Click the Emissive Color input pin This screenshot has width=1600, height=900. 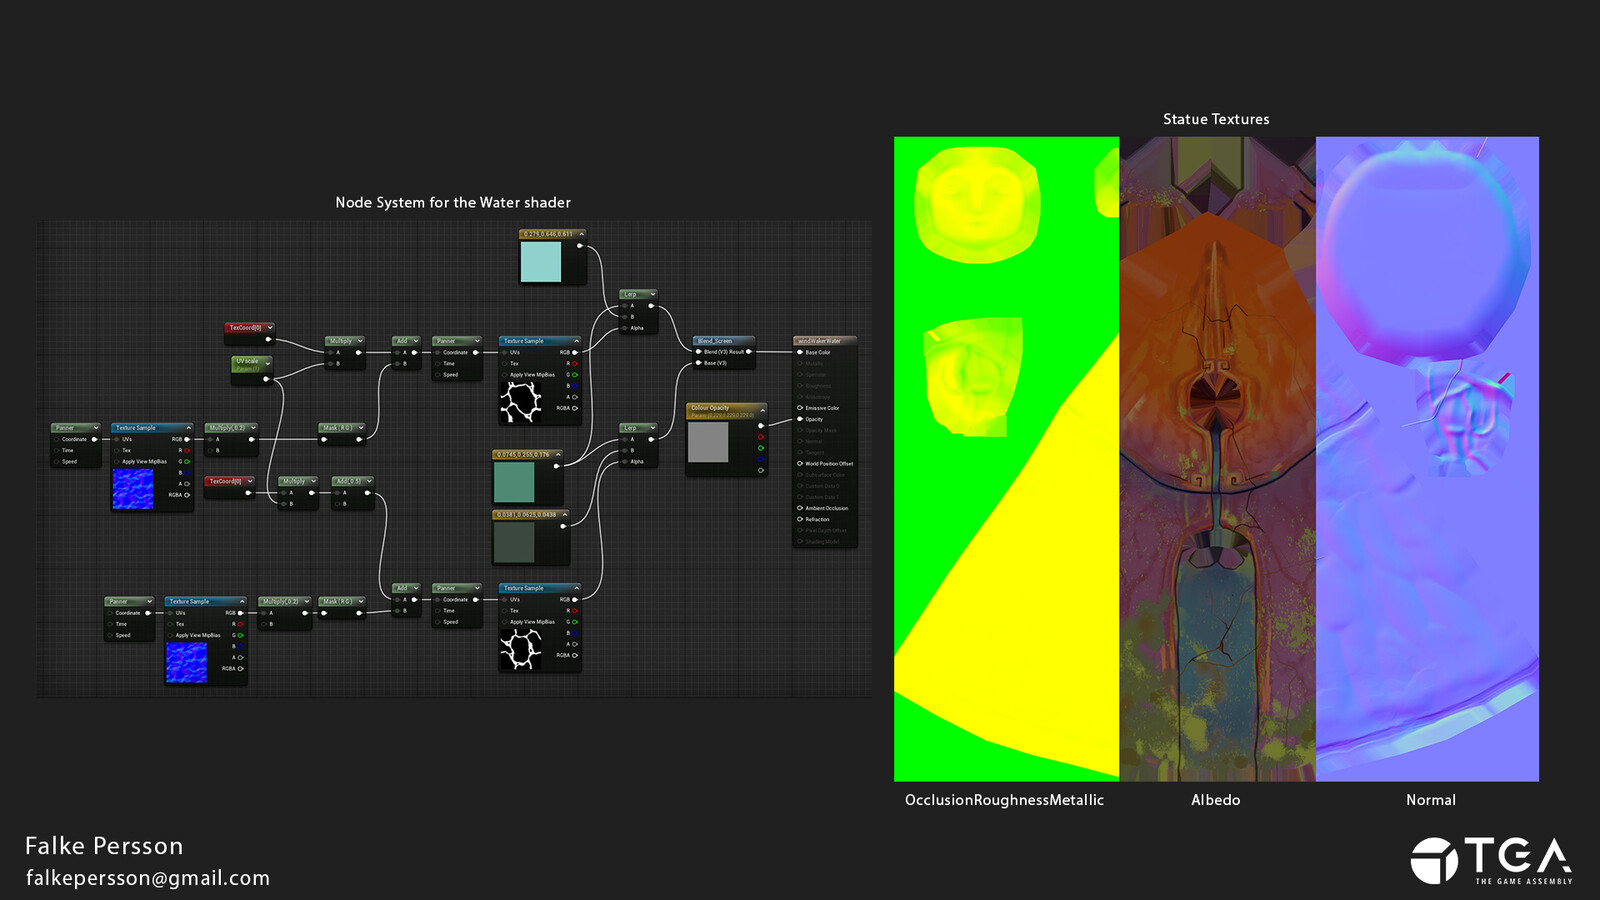(800, 408)
